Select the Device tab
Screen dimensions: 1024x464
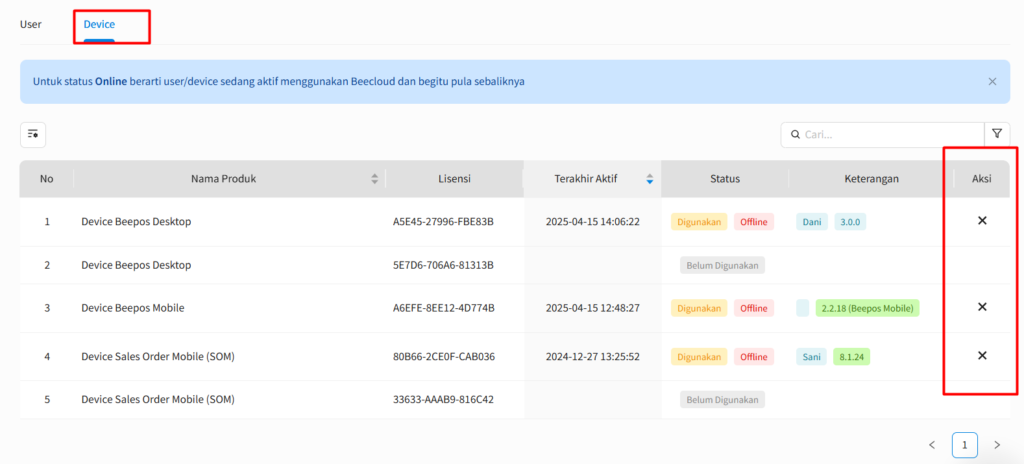(99, 24)
